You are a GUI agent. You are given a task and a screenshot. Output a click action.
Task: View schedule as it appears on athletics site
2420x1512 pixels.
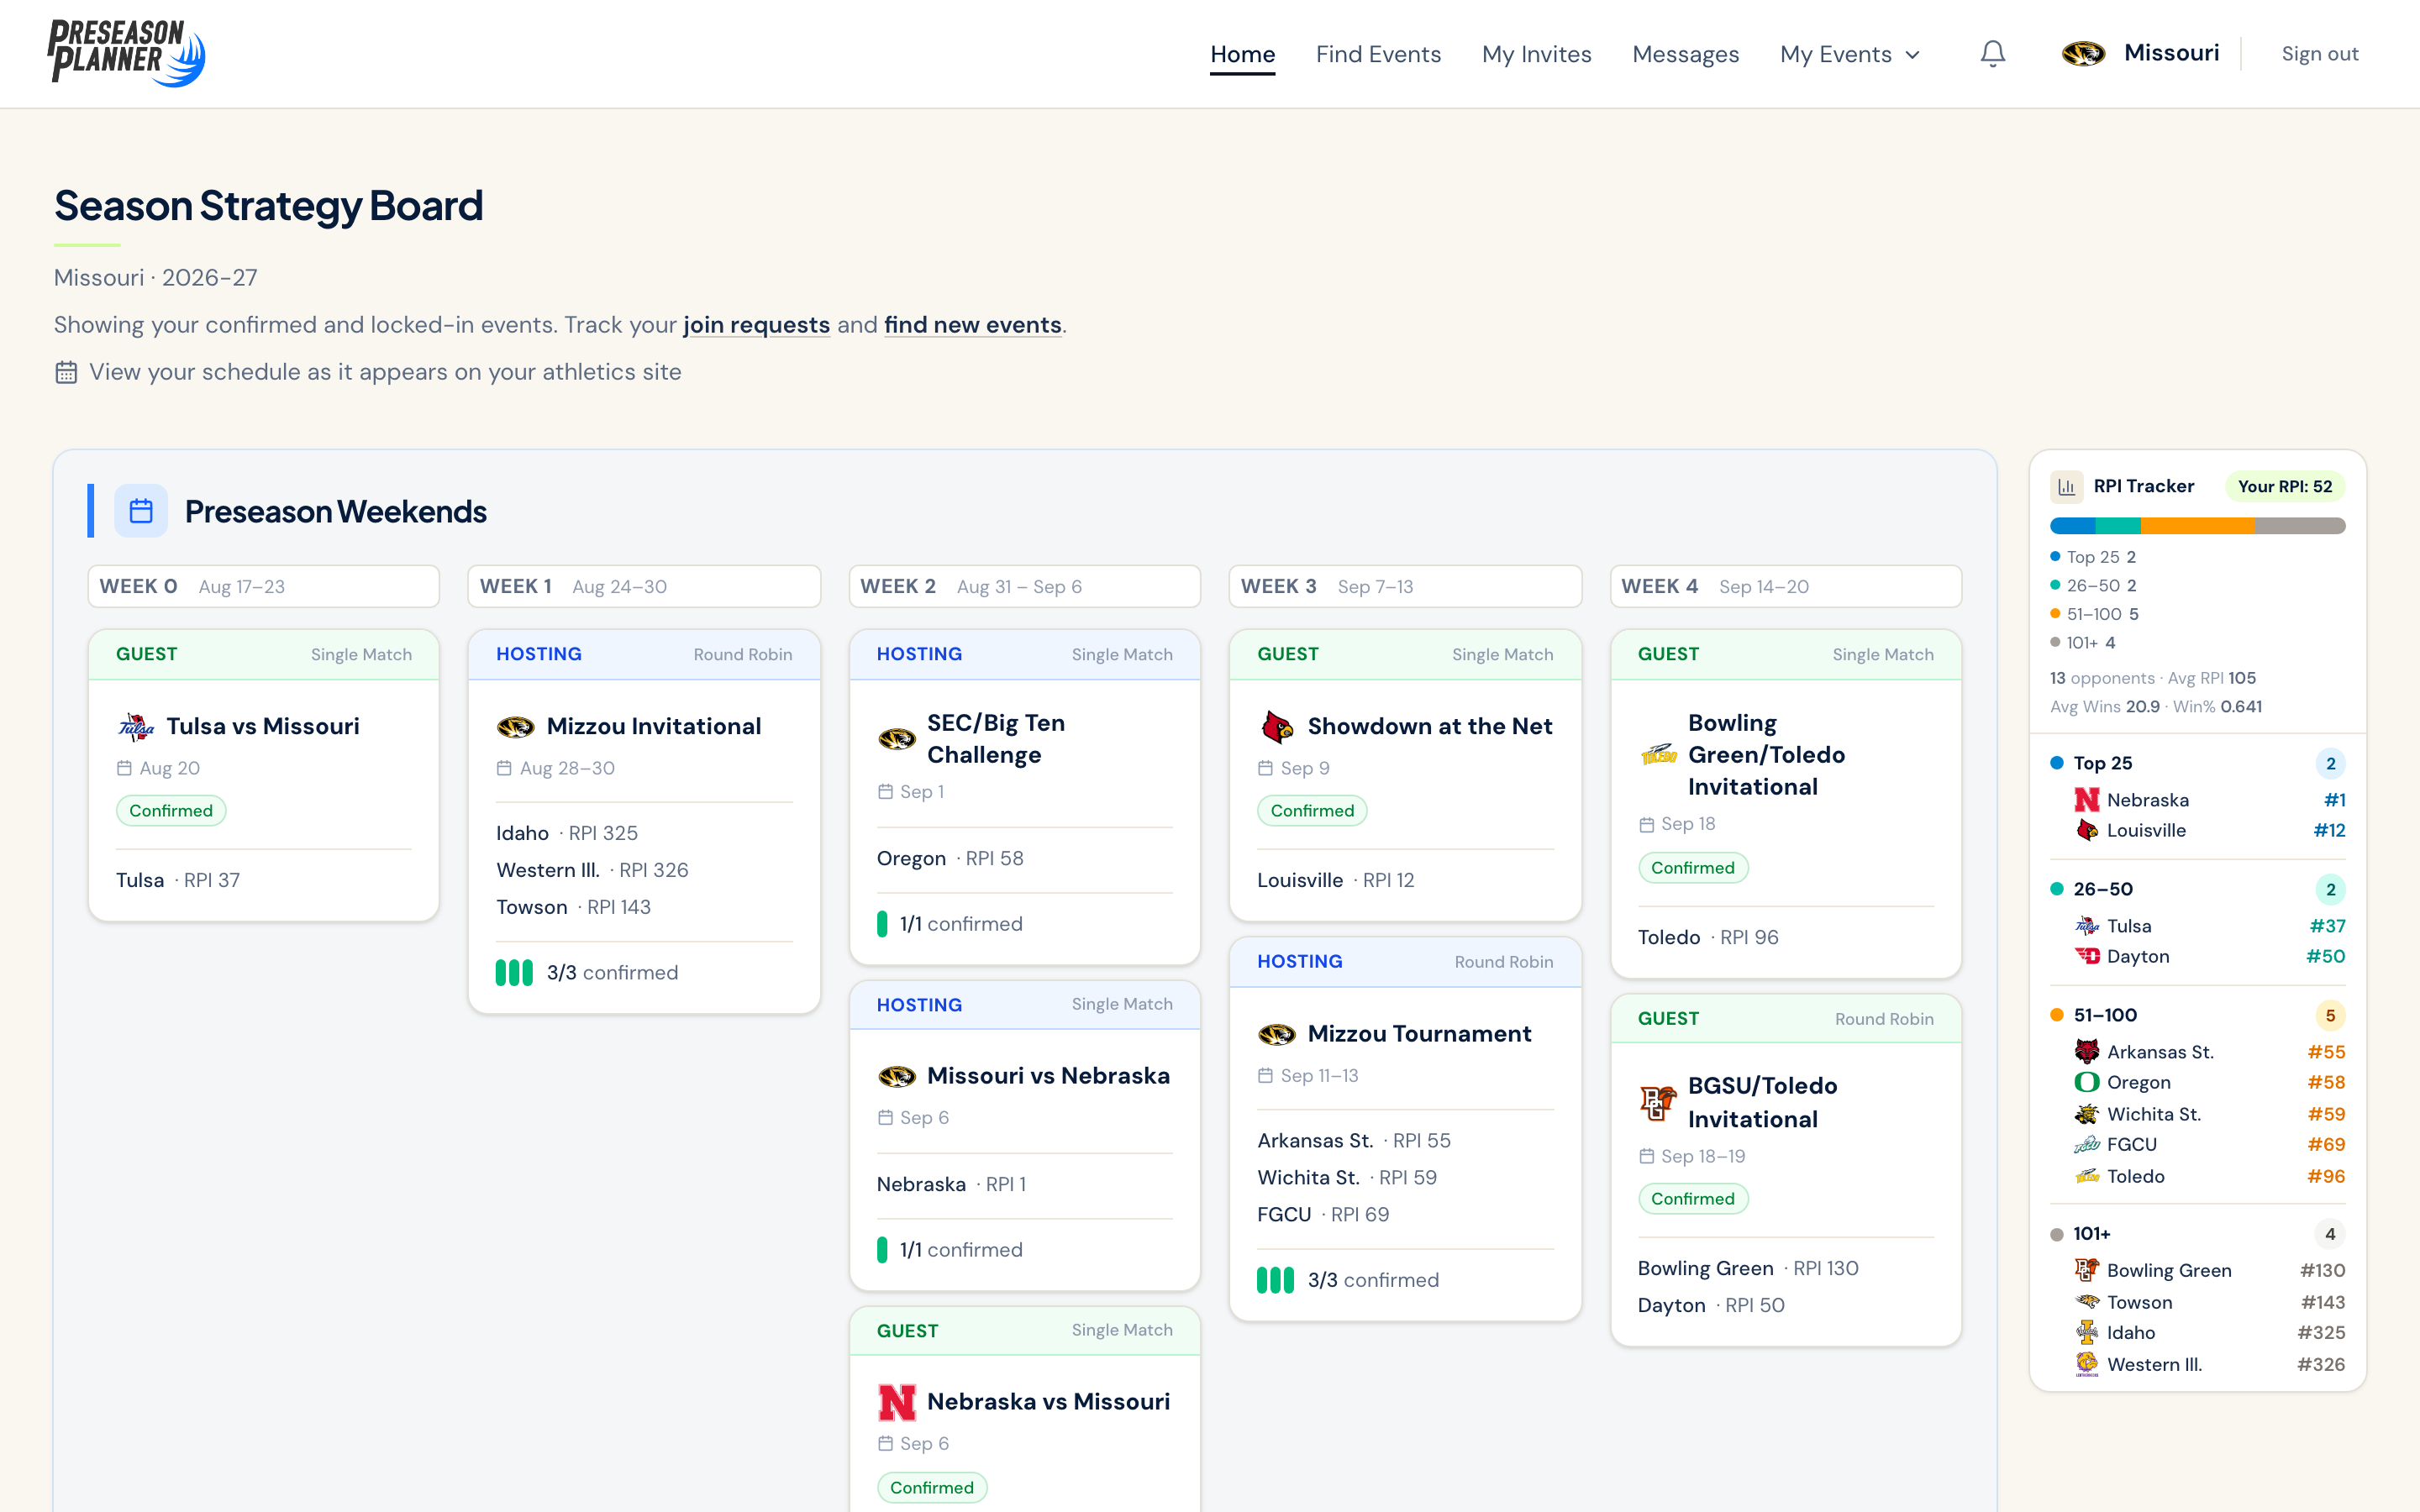(385, 372)
